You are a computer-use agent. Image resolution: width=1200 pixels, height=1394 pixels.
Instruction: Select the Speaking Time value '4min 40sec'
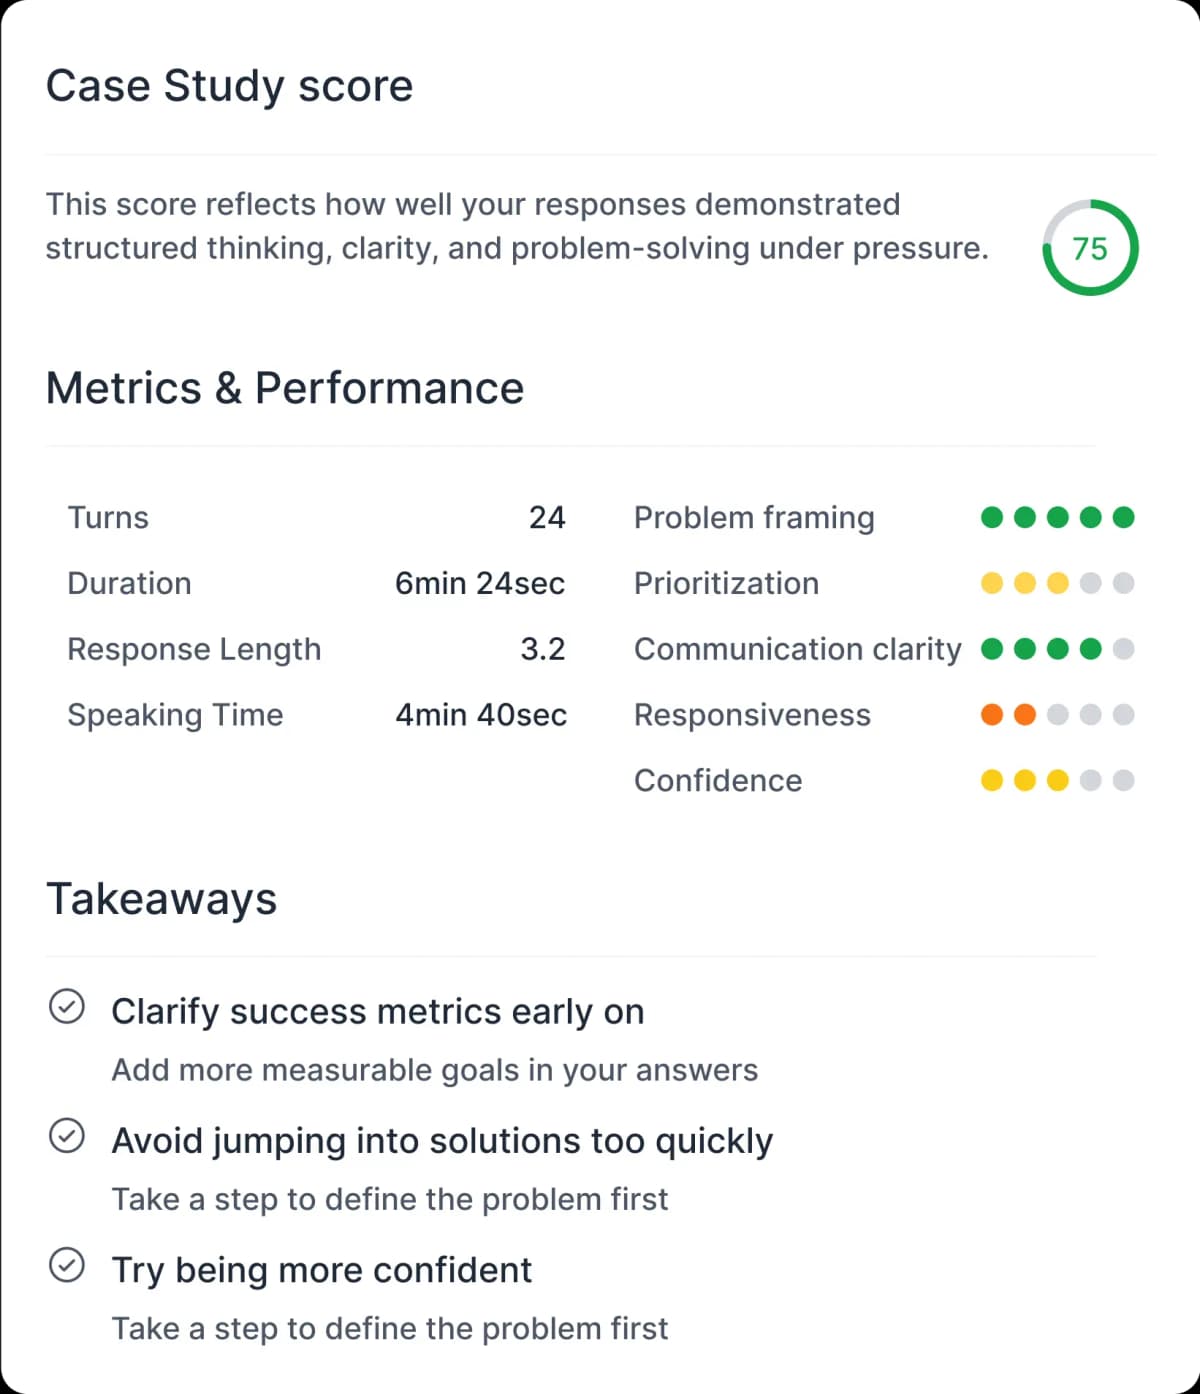coord(481,715)
